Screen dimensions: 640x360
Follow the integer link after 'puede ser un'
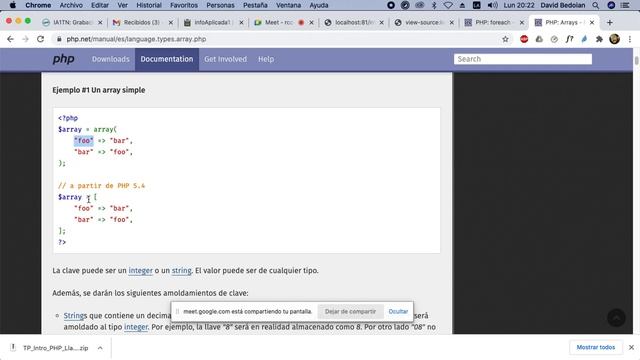140,271
